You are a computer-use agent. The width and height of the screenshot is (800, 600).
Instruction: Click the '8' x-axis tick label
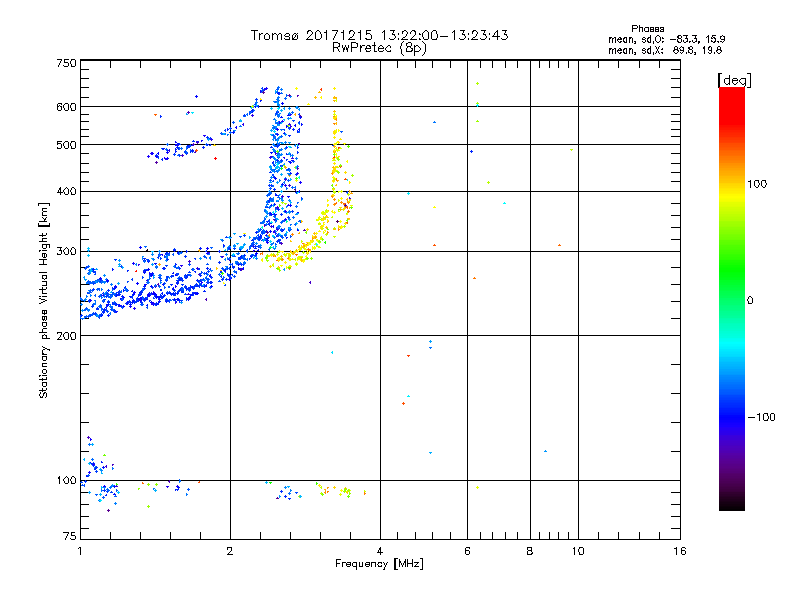coord(530,551)
